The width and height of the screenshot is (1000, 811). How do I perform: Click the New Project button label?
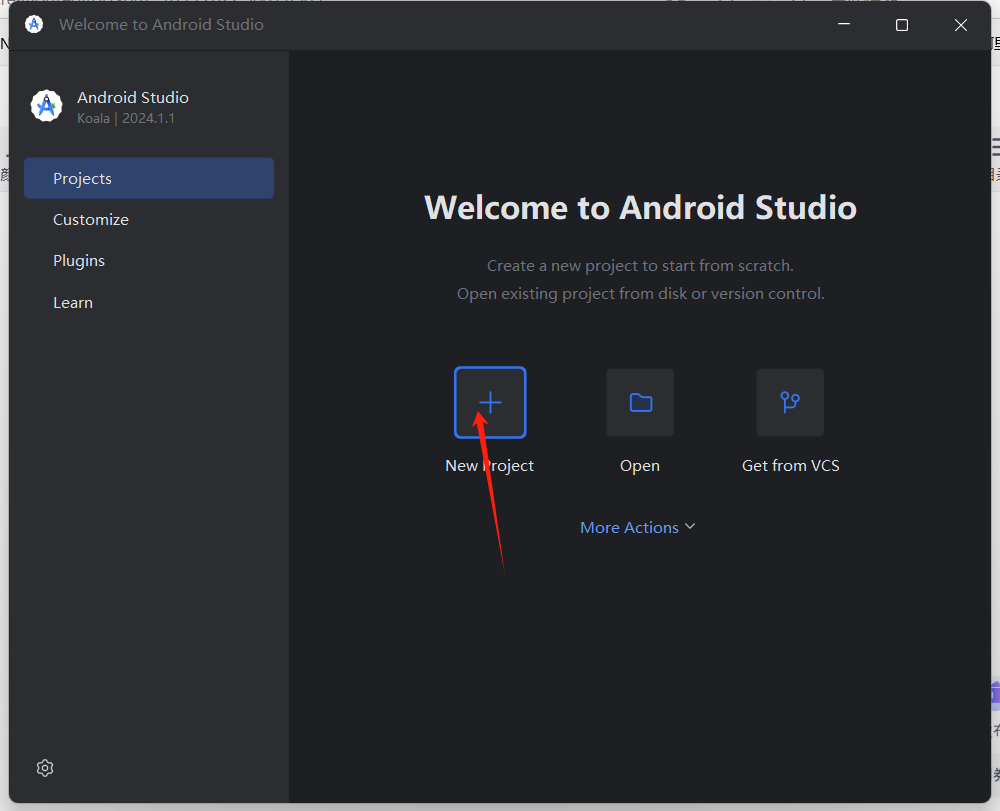489,465
